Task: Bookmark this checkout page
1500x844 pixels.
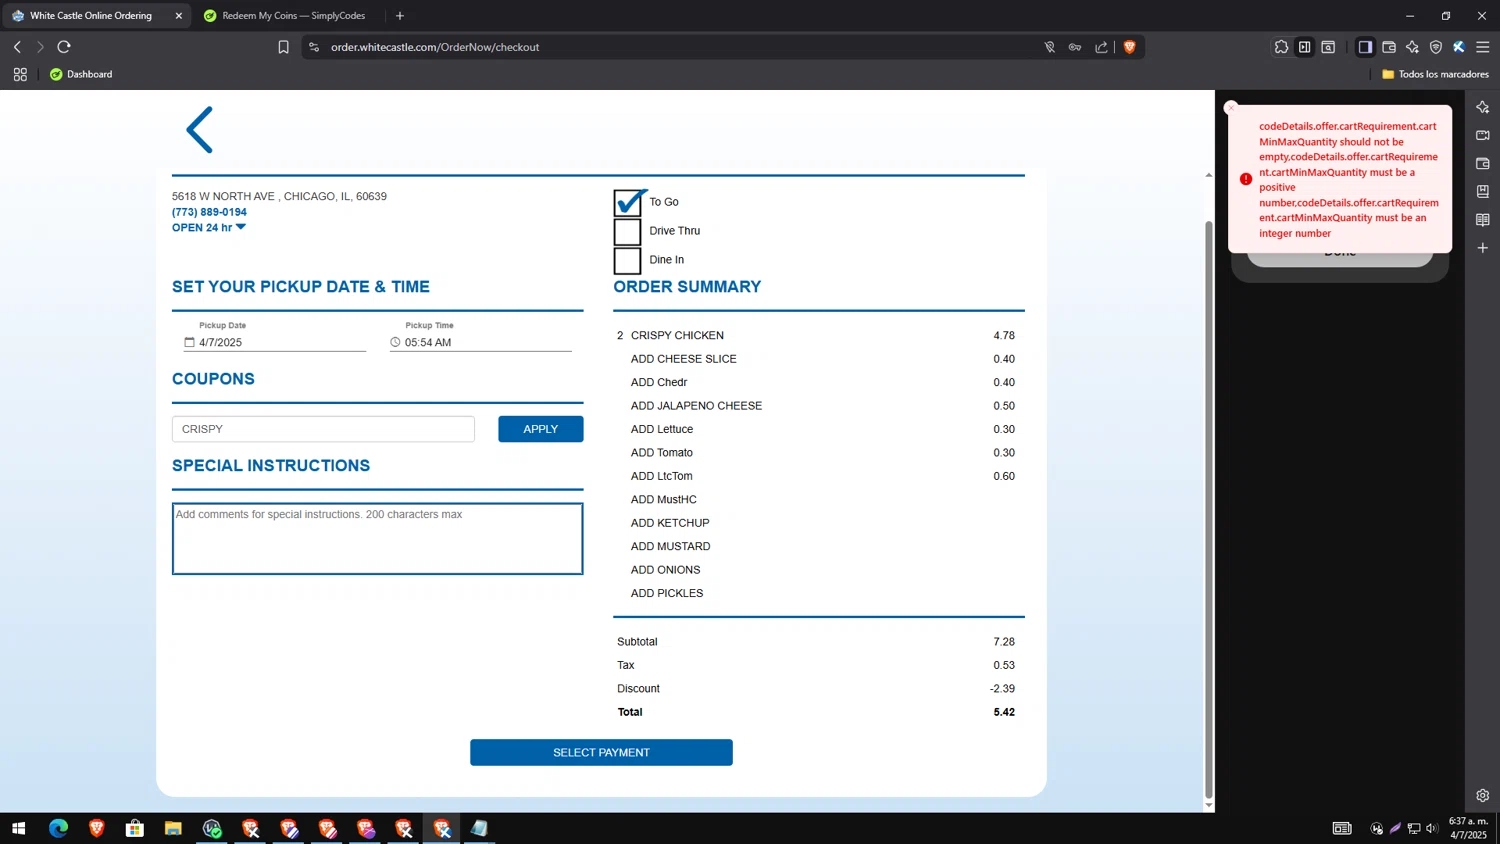Action: click(283, 47)
